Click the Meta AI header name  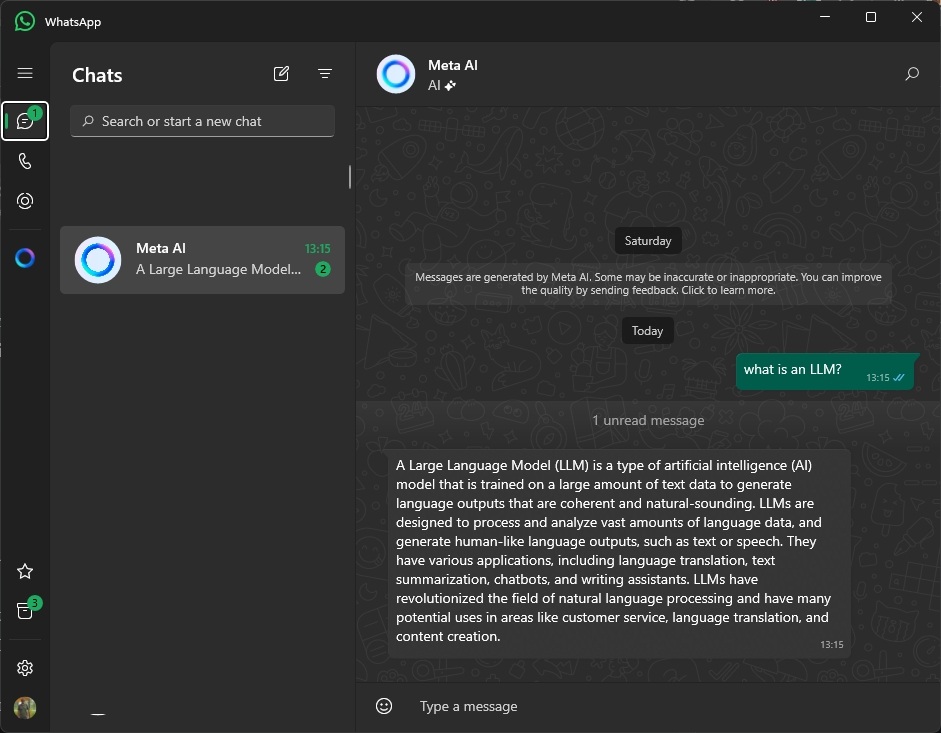coord(452,66)
